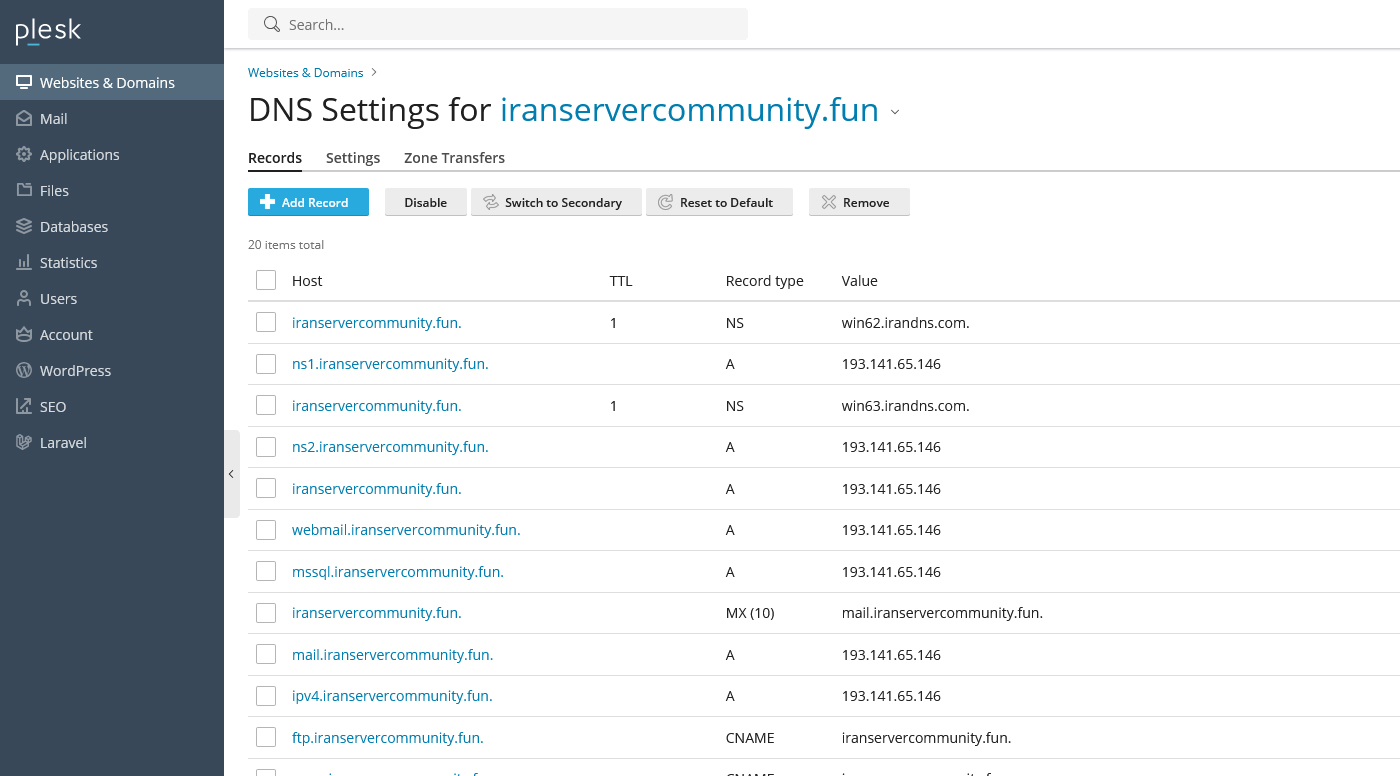Screen dimensions: 1400x776
Task: Click the WordPress logo icon
Action: [x=24, y=371]
